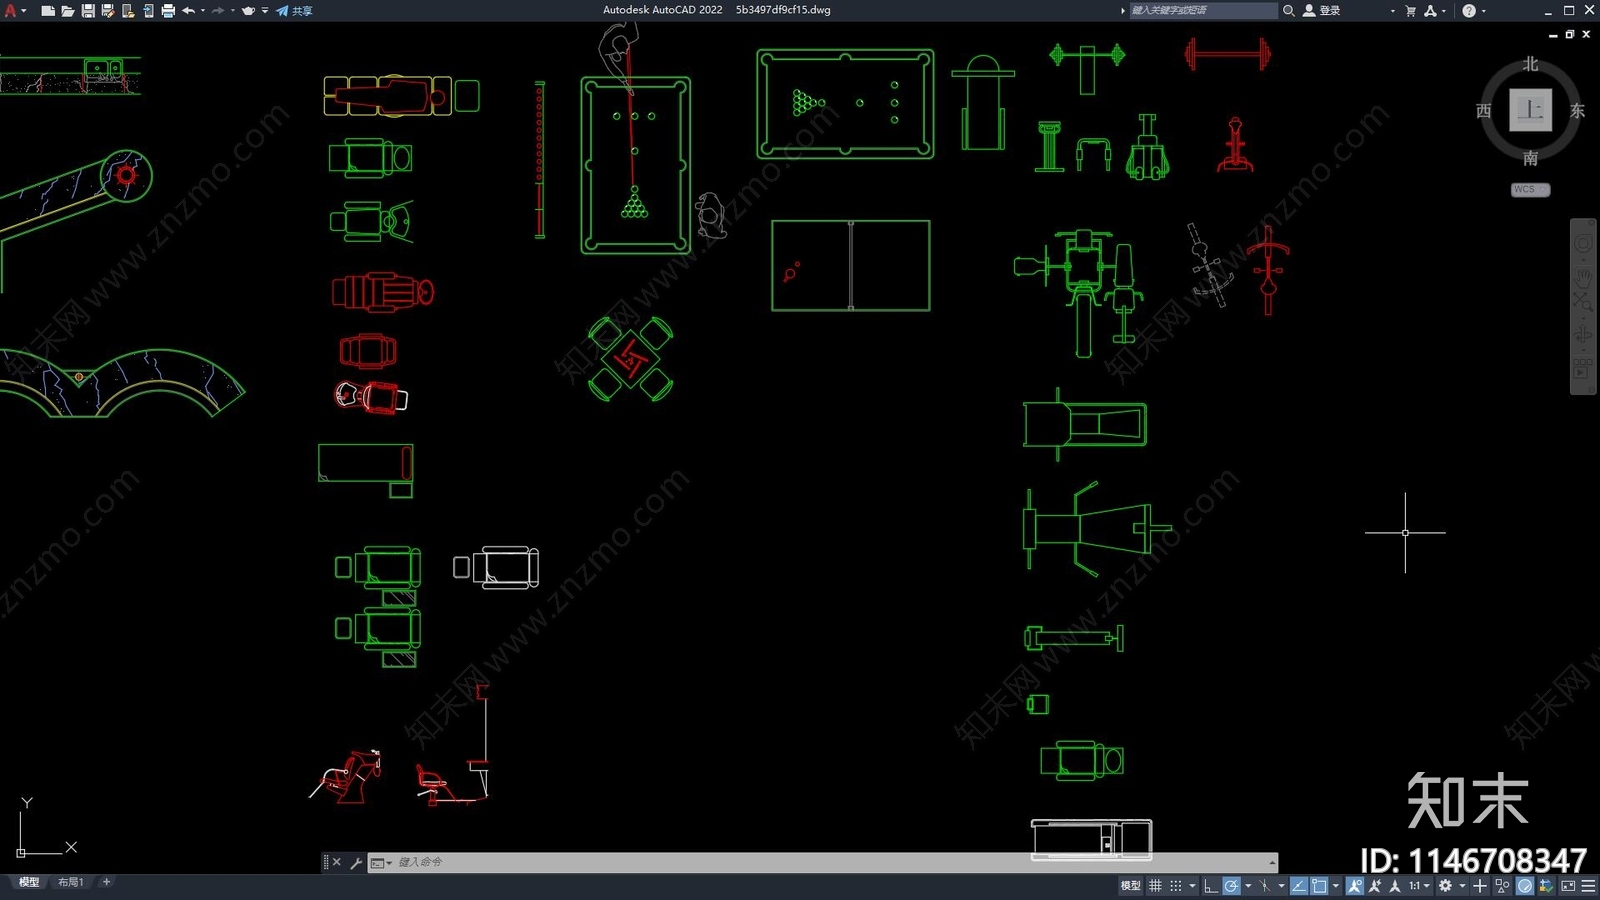Toggle snap mode dots
1600x900 pixels.
click(x=1176, y=886)
